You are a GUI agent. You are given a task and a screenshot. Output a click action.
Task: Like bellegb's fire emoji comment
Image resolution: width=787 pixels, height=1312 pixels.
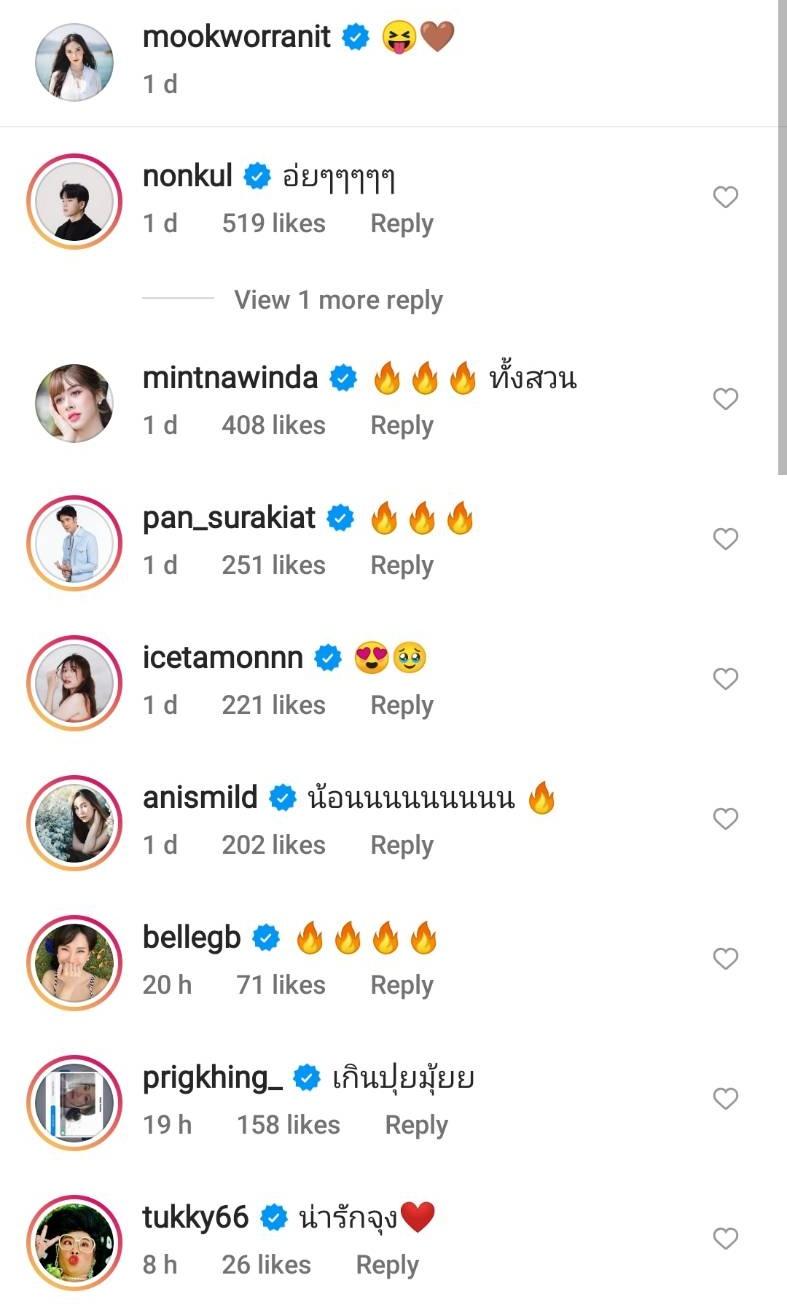pos(725,959)
